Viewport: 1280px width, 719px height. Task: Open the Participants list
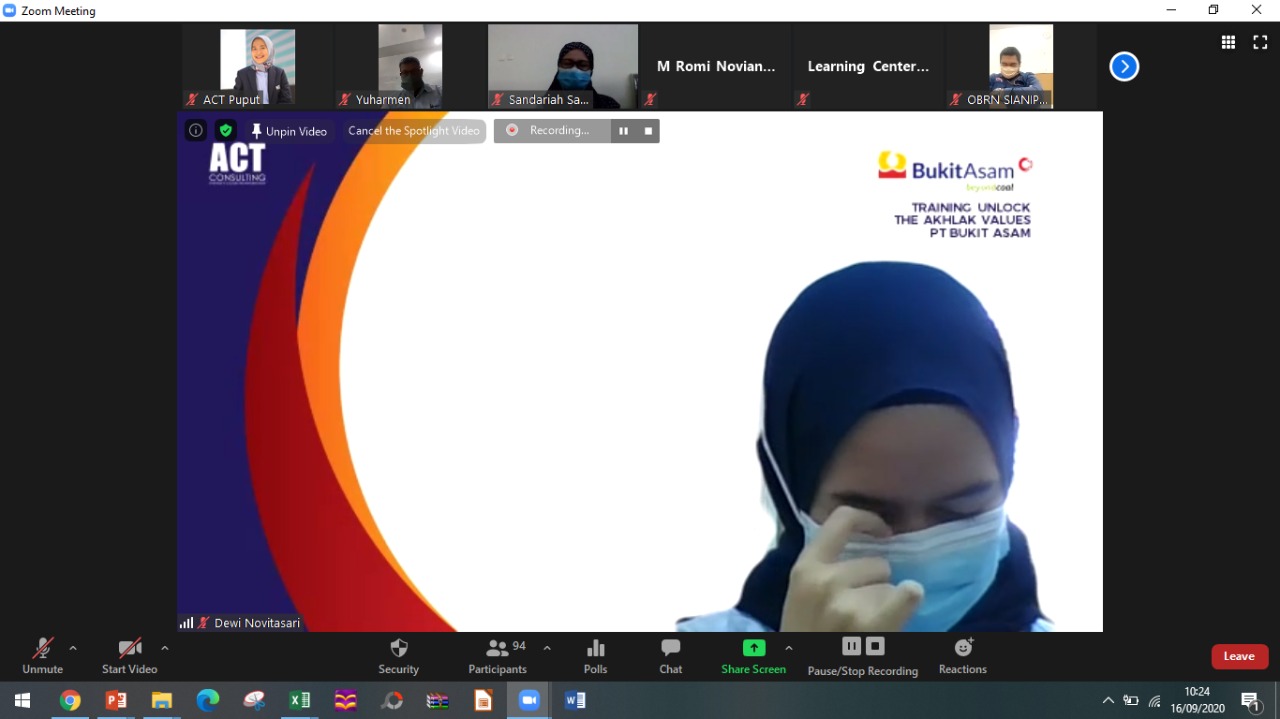point(497,649)
